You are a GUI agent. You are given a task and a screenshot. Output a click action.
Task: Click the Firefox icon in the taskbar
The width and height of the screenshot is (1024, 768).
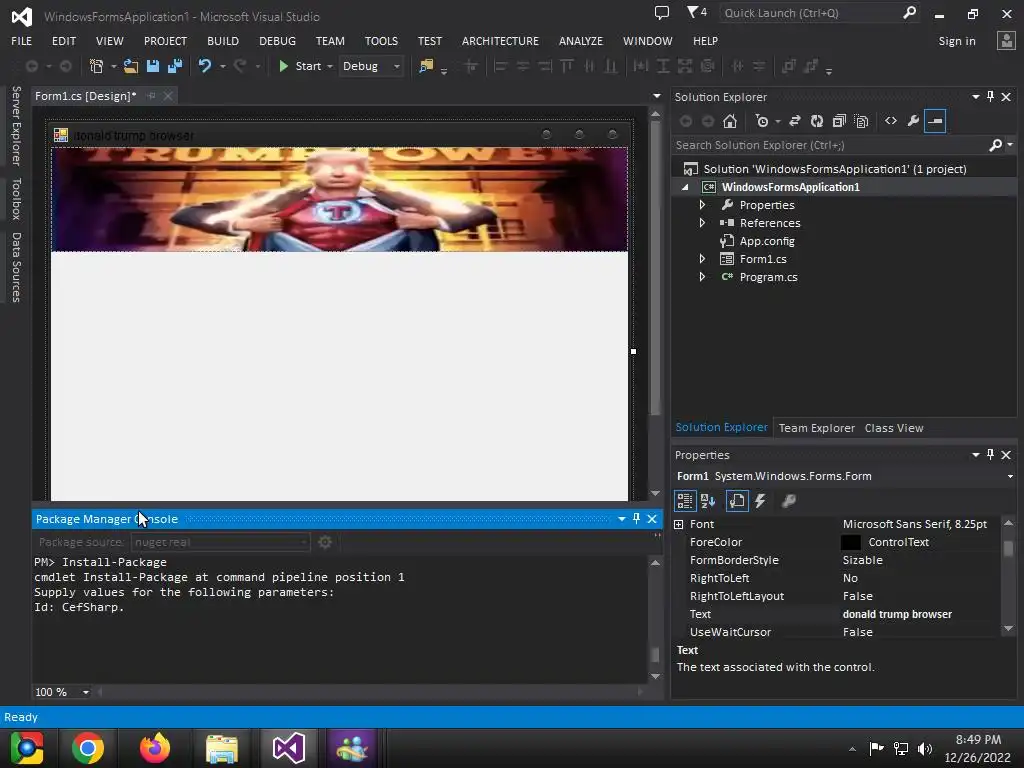pyautogui.click(x=155, y=748)
